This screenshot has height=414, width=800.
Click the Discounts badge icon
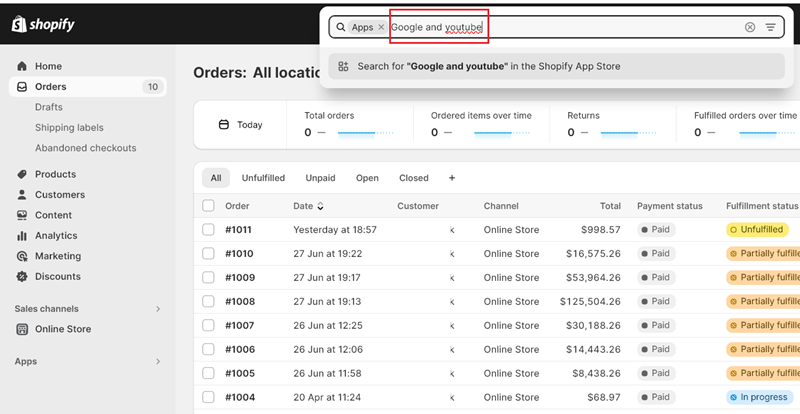coord(22,276)
